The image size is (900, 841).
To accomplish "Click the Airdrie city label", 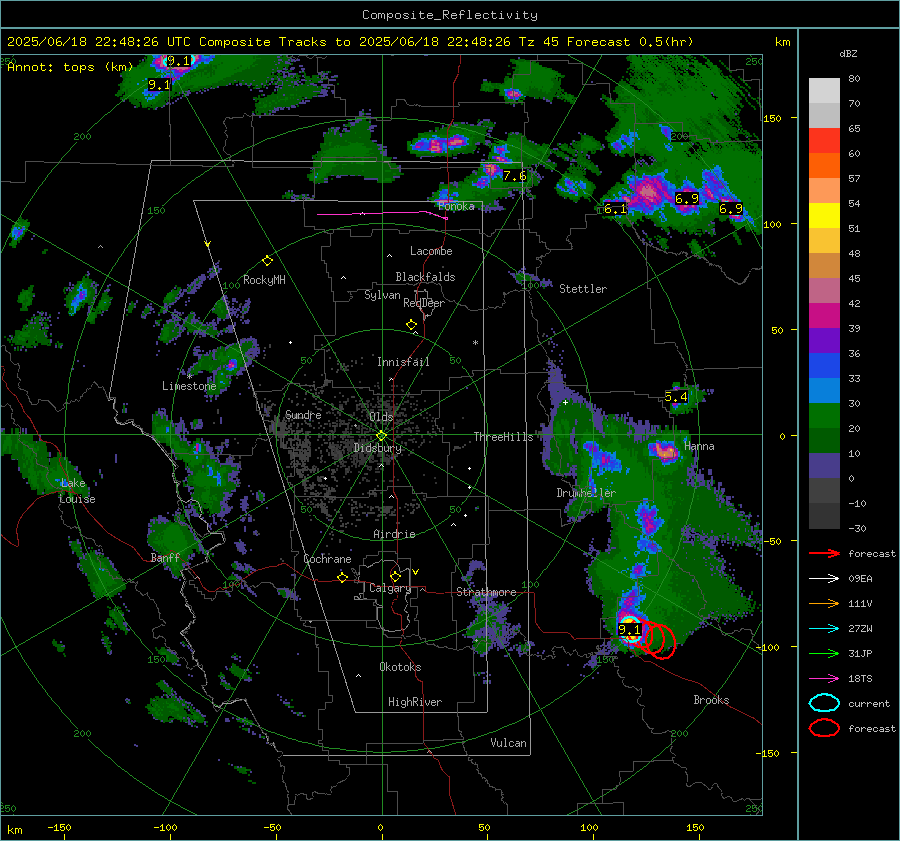I will tap(394, 534).
